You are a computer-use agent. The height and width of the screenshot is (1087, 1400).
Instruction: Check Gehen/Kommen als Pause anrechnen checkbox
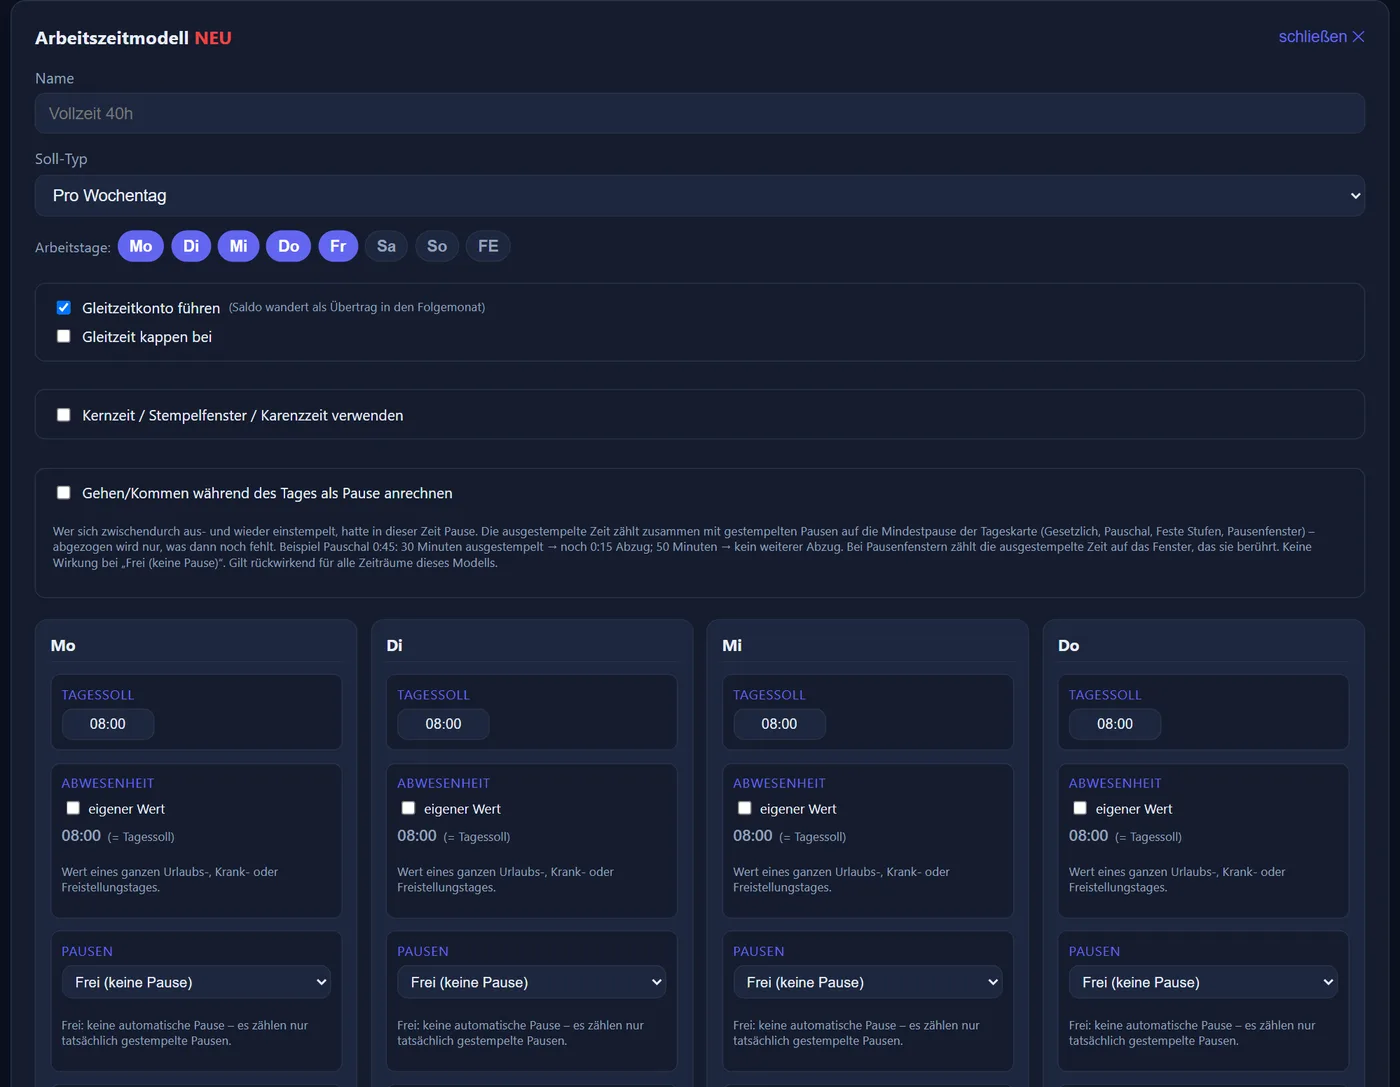click(64, 493)
